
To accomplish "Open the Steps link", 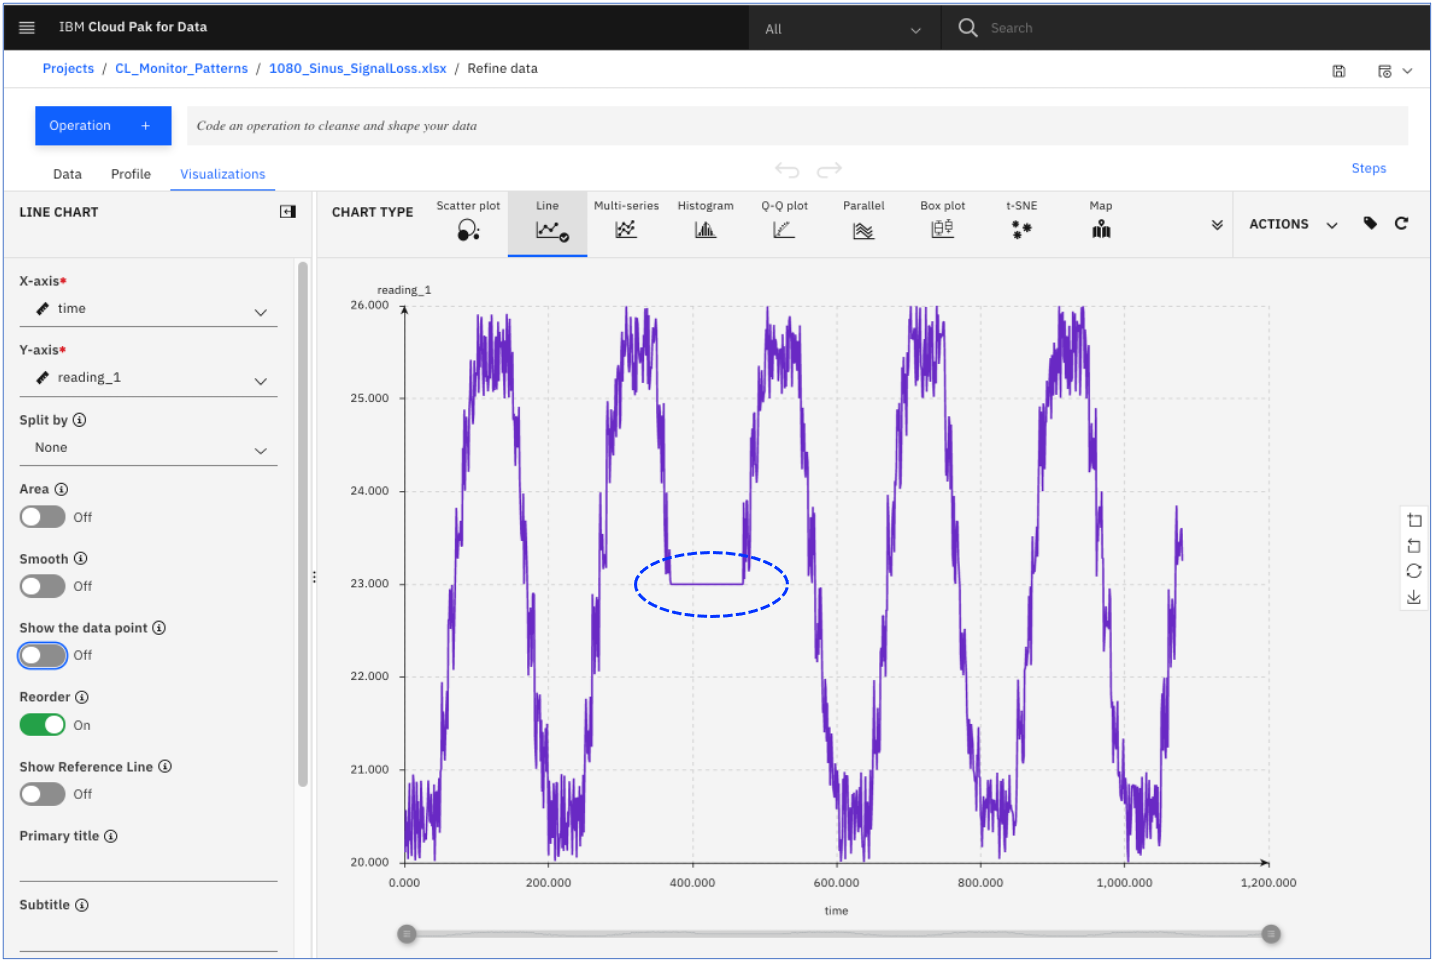I will coord(1369,168).
